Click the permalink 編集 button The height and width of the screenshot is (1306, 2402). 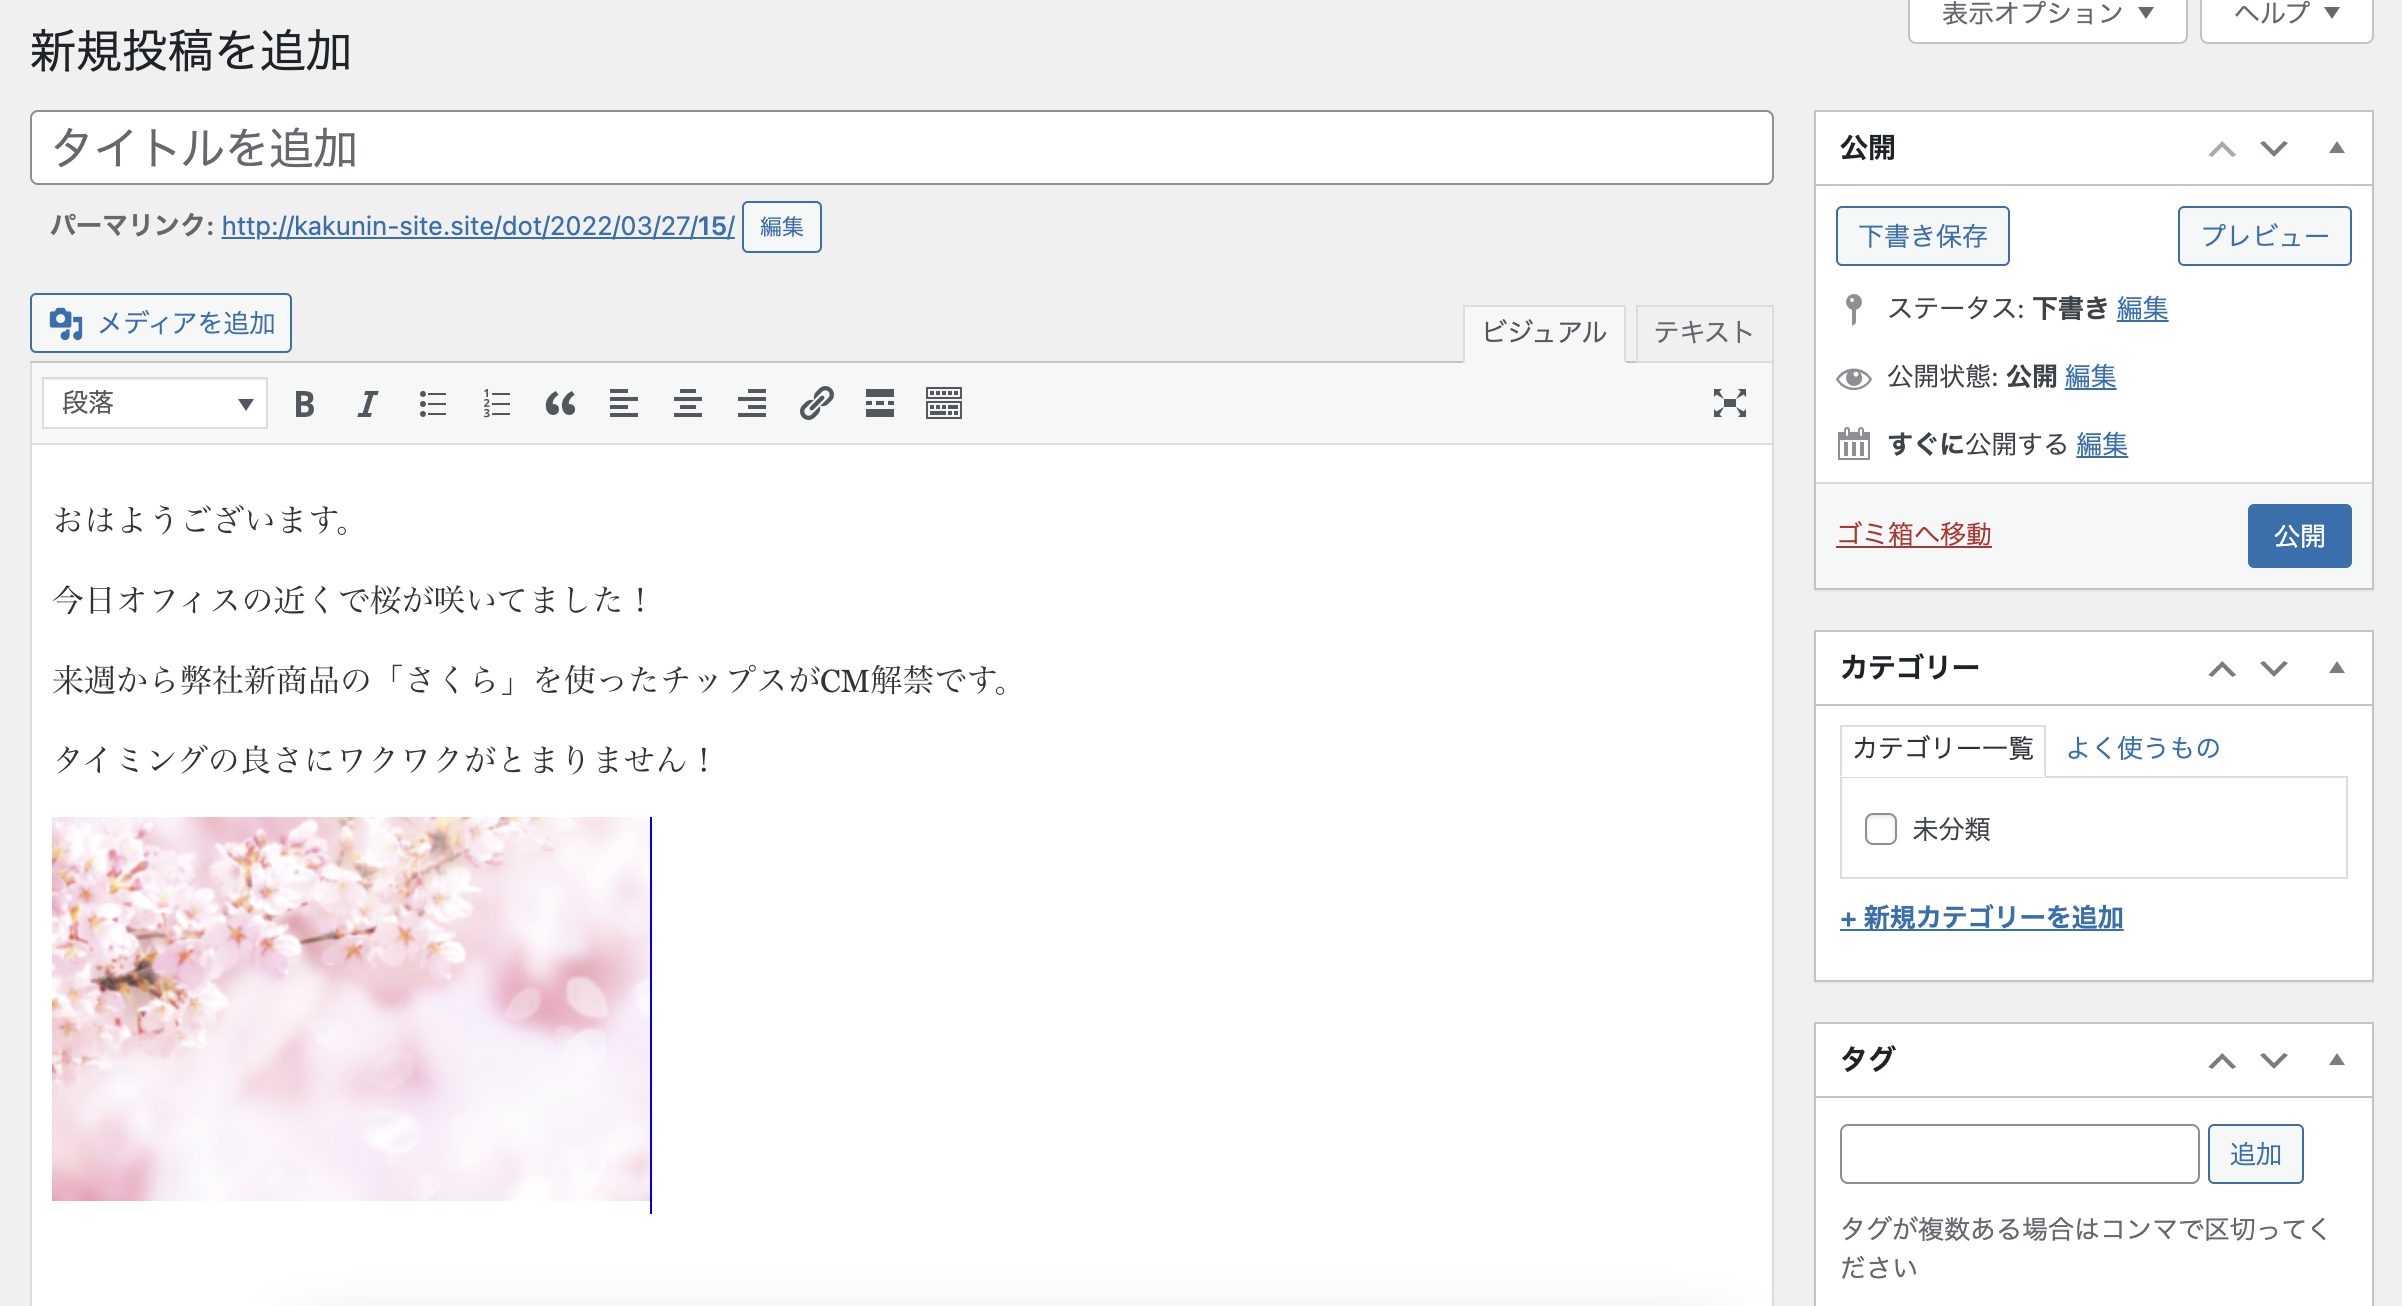(782, 227)
